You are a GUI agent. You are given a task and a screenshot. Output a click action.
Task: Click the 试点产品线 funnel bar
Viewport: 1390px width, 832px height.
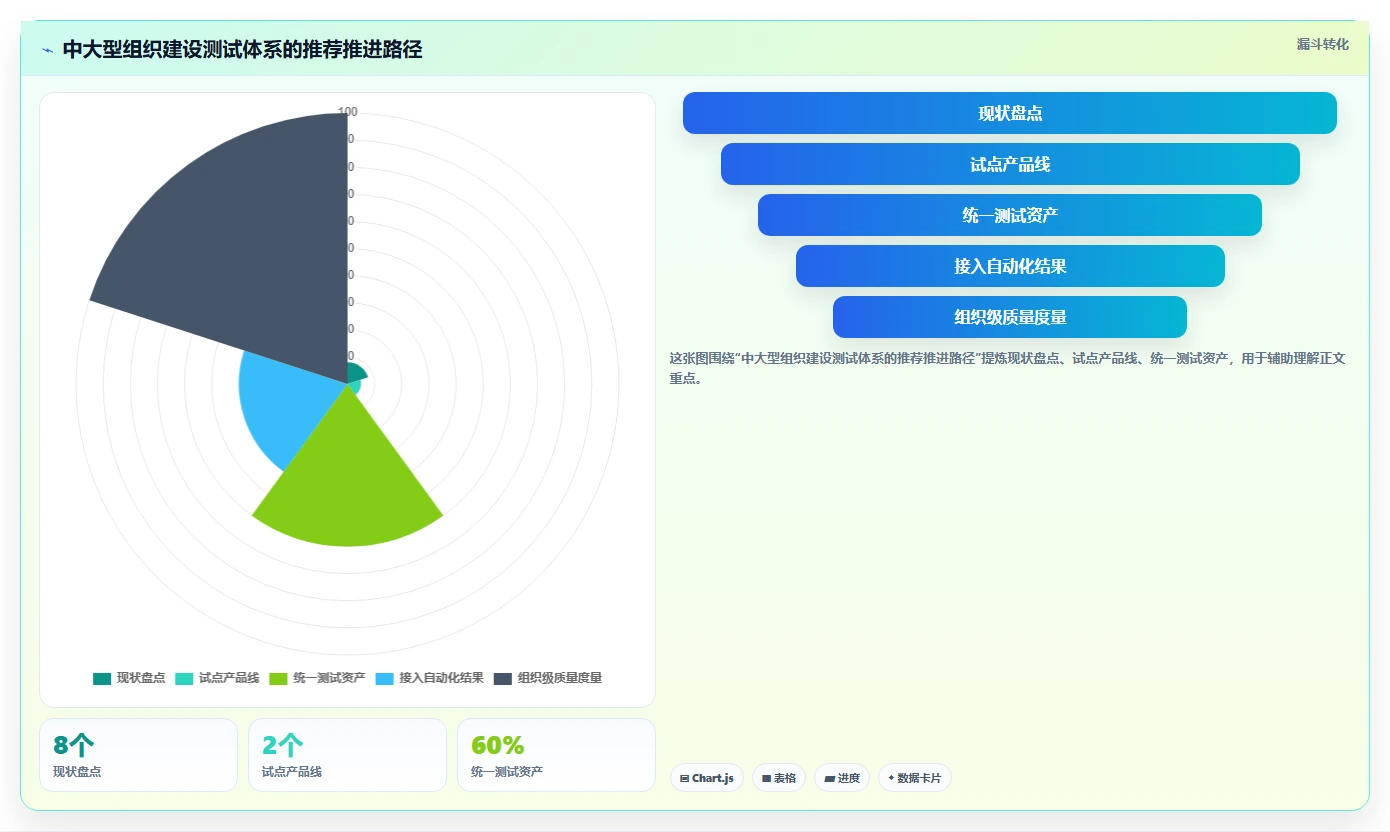tap(1010, 164)
